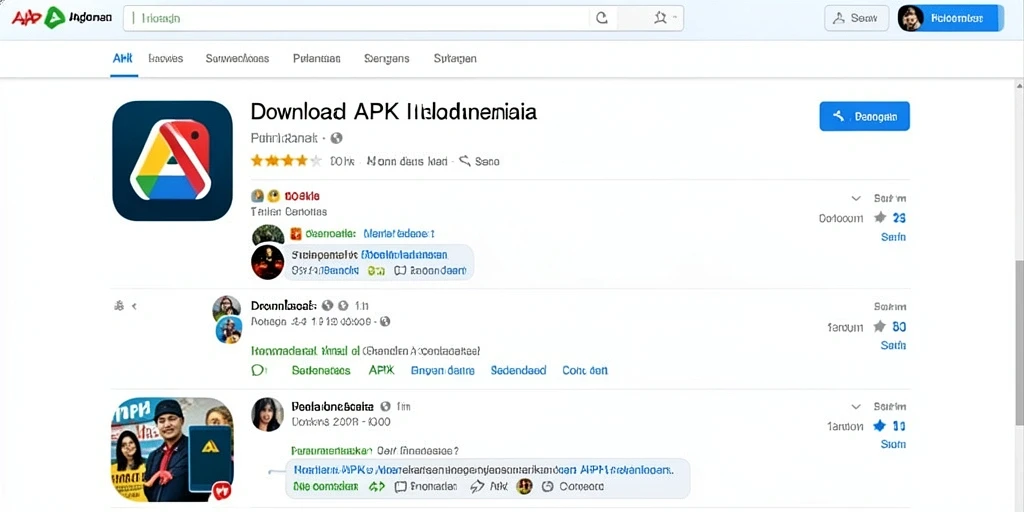Click the star icon beside number 80
The height and width of the screenshot is (512, 1024).
point(880,327)
